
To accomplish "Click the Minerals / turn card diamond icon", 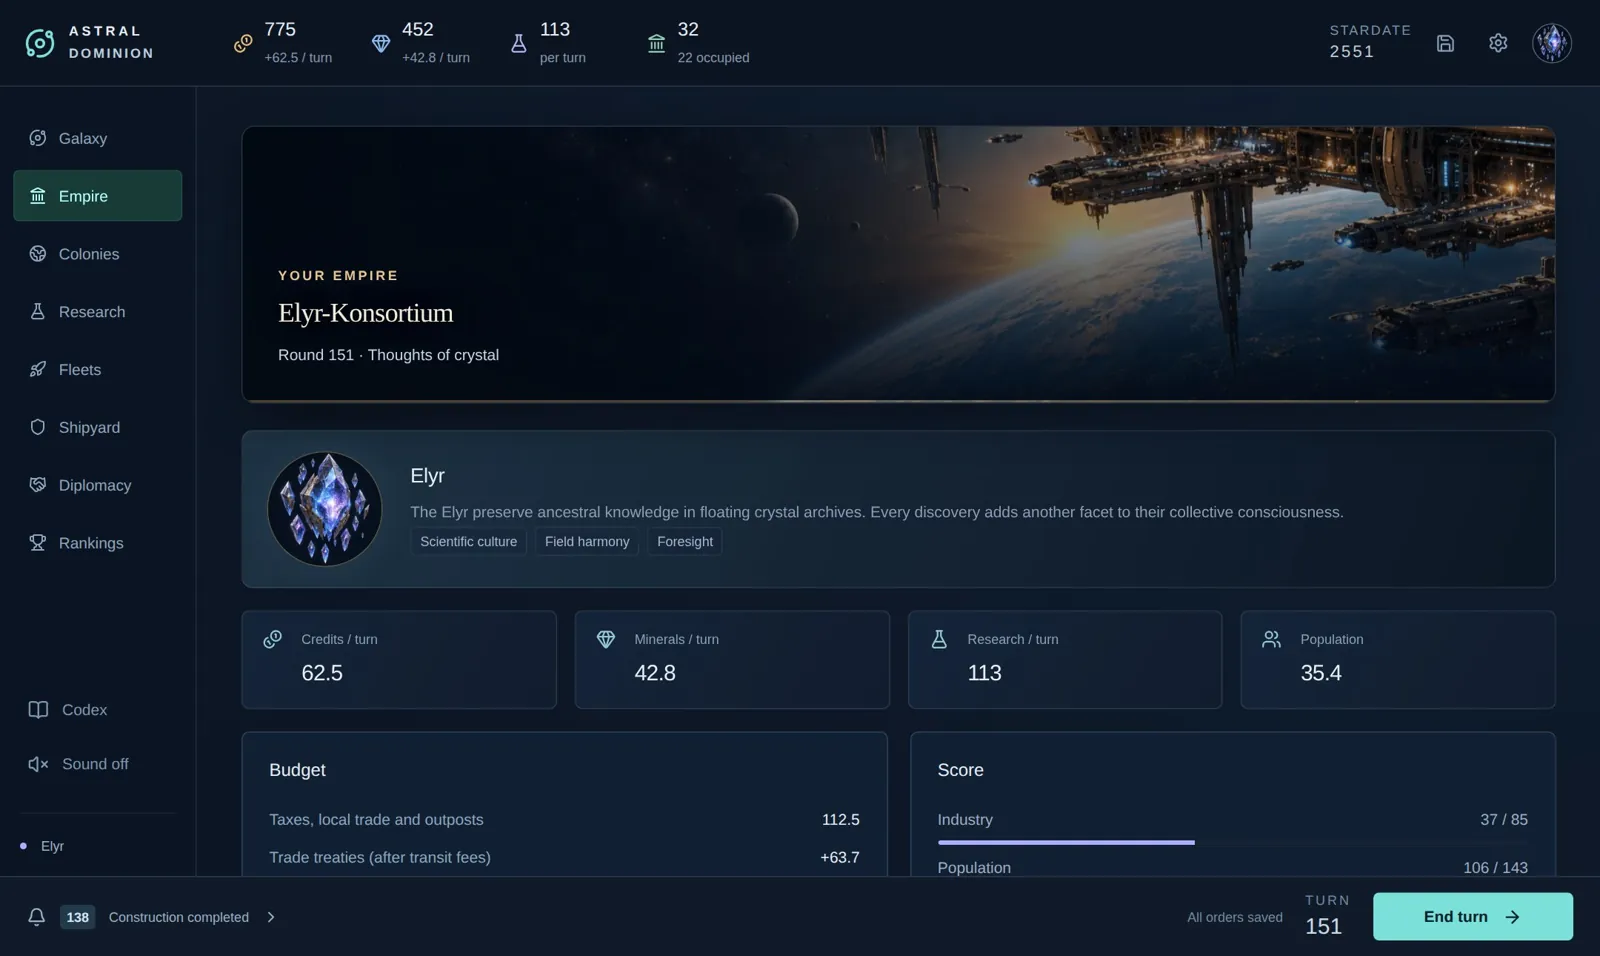I will 606,639.
